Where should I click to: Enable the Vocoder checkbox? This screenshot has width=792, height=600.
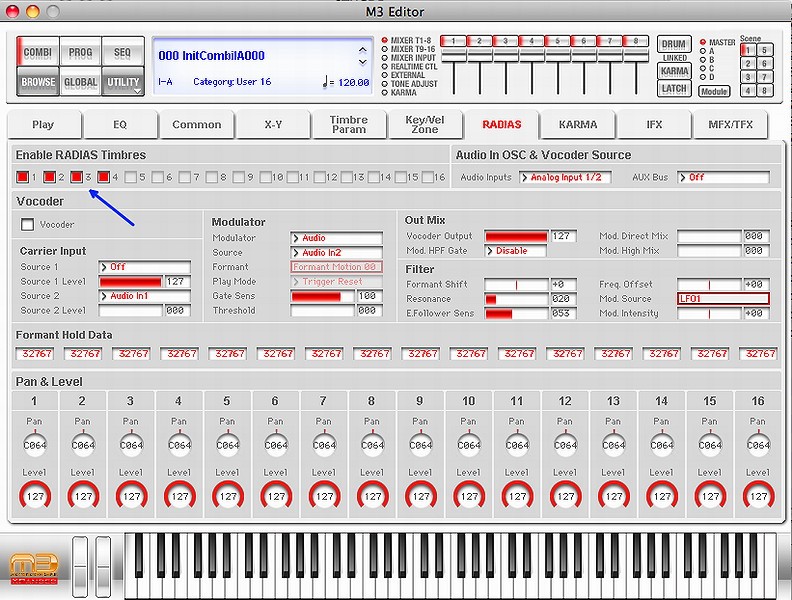pyautogui.click(x=27, y=224)
